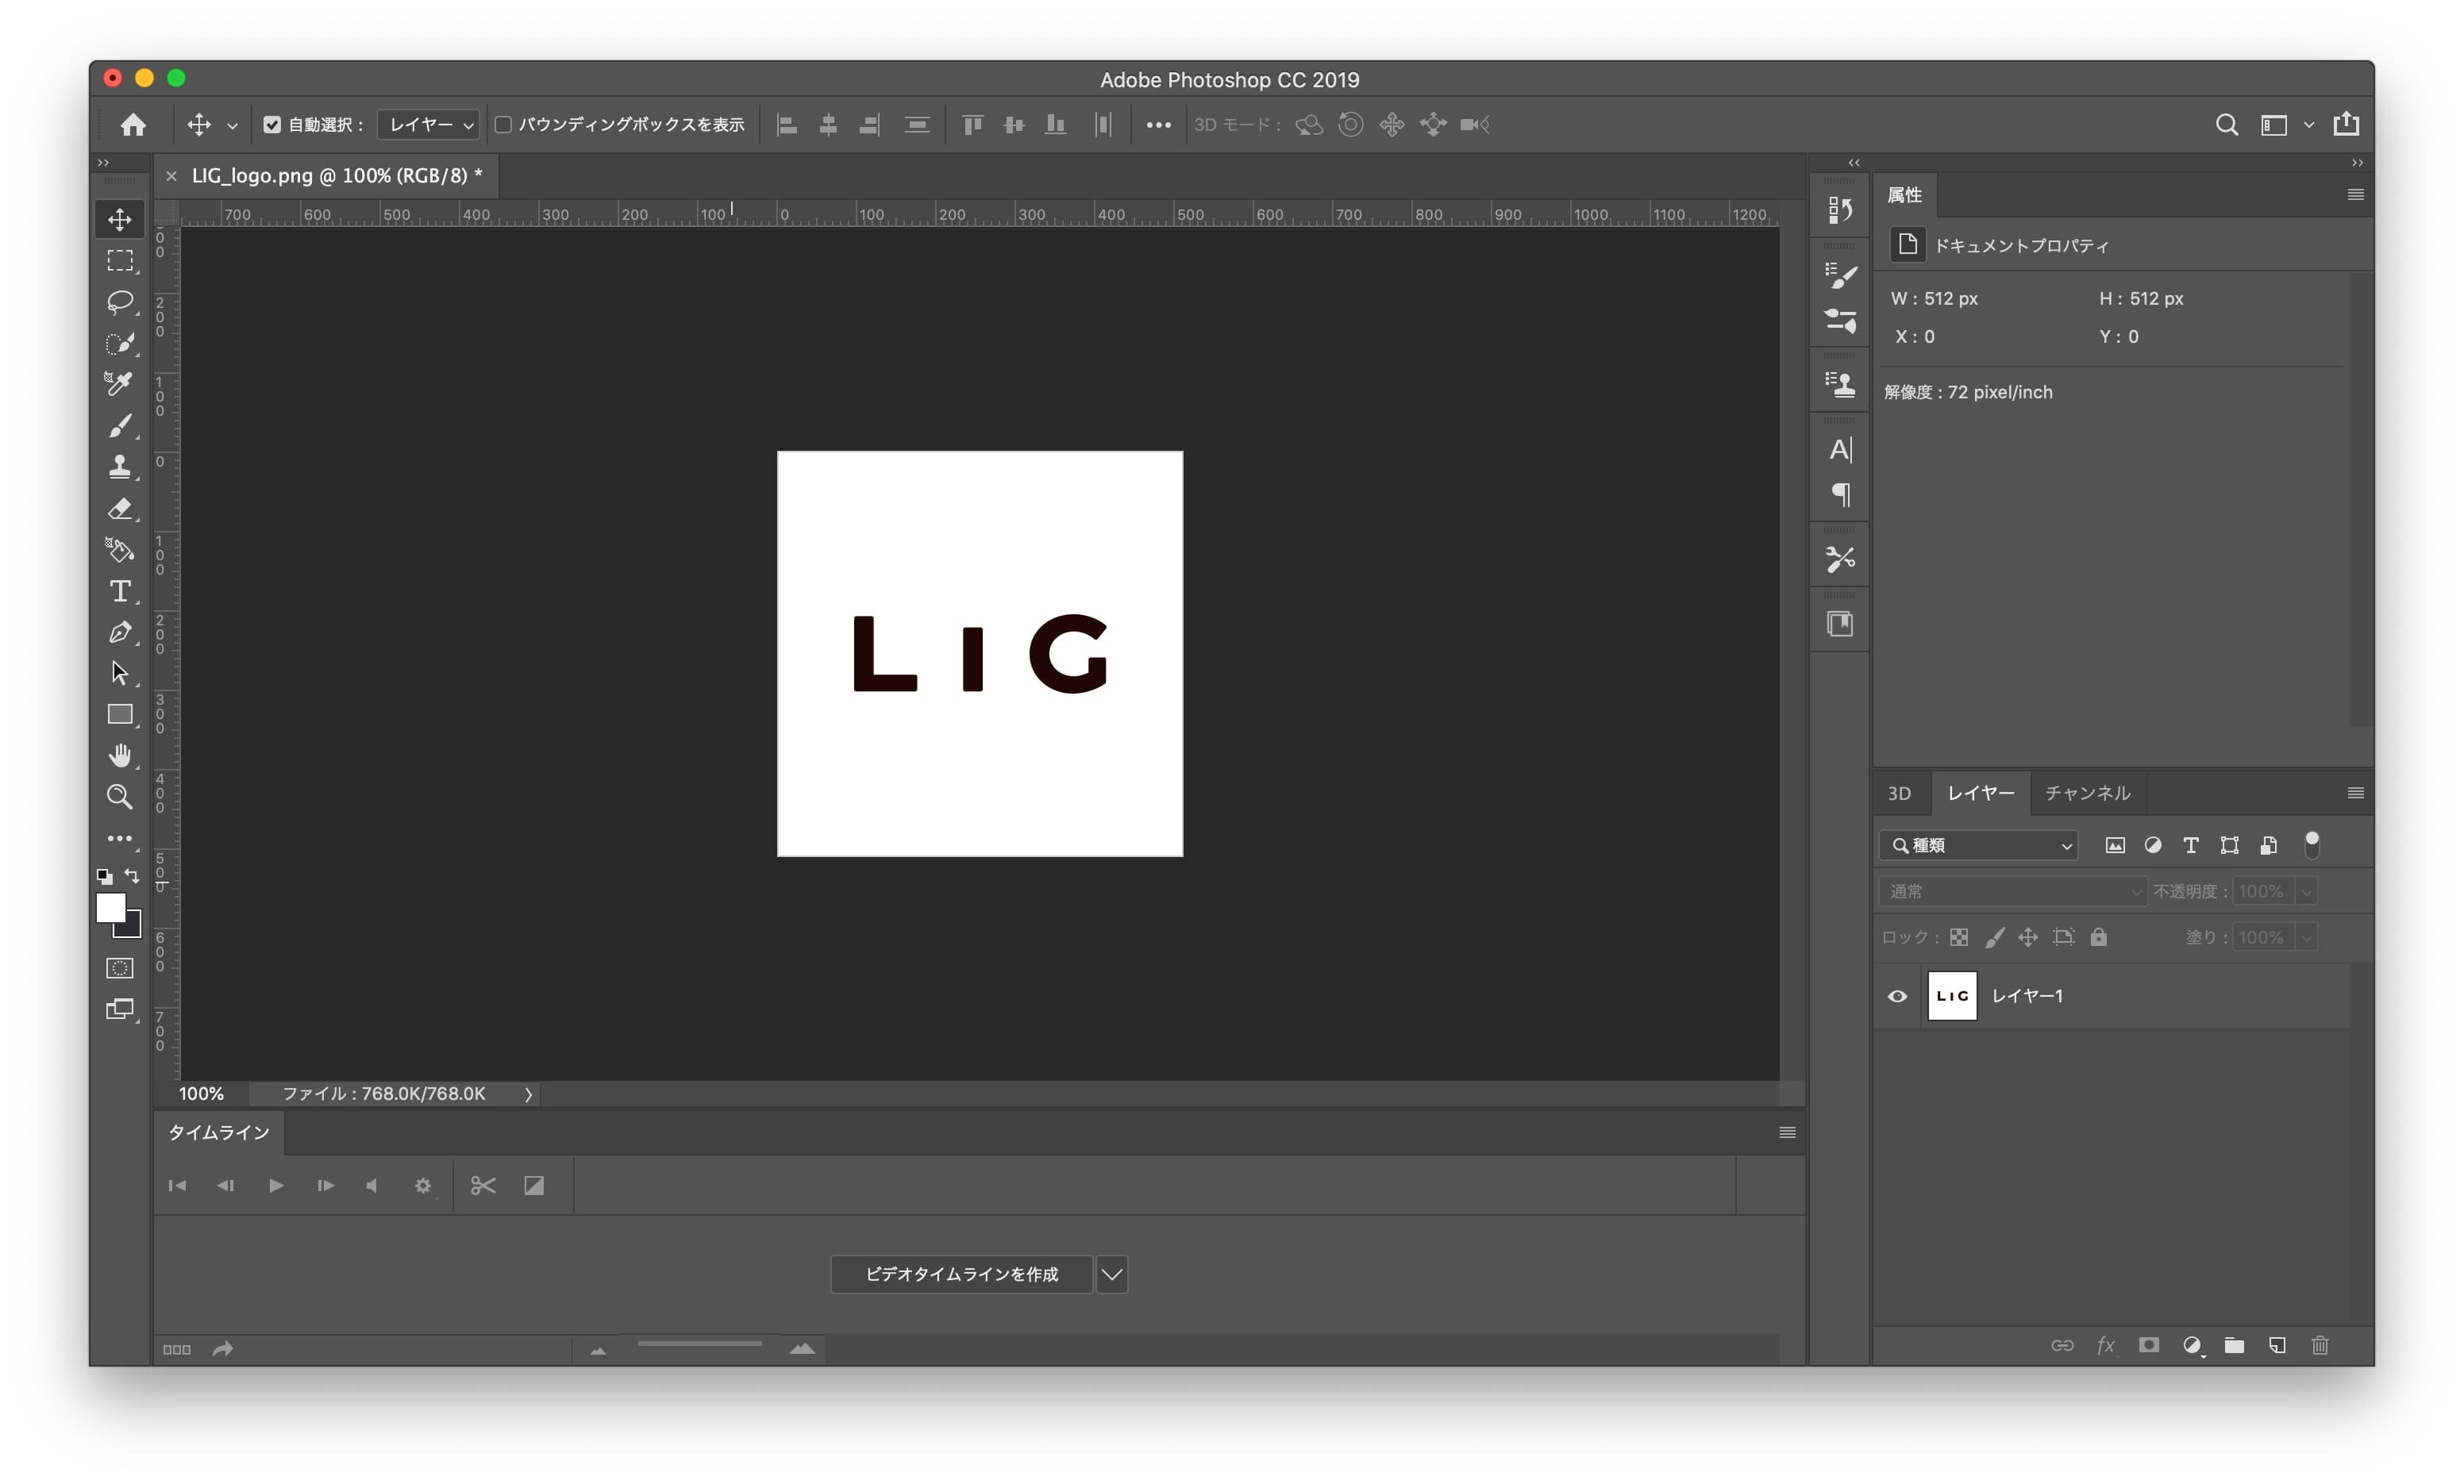The height and width of the screenshot is (1484, 2464).
Task: Click the create new group folder icon
Action: [2234, 1346]
